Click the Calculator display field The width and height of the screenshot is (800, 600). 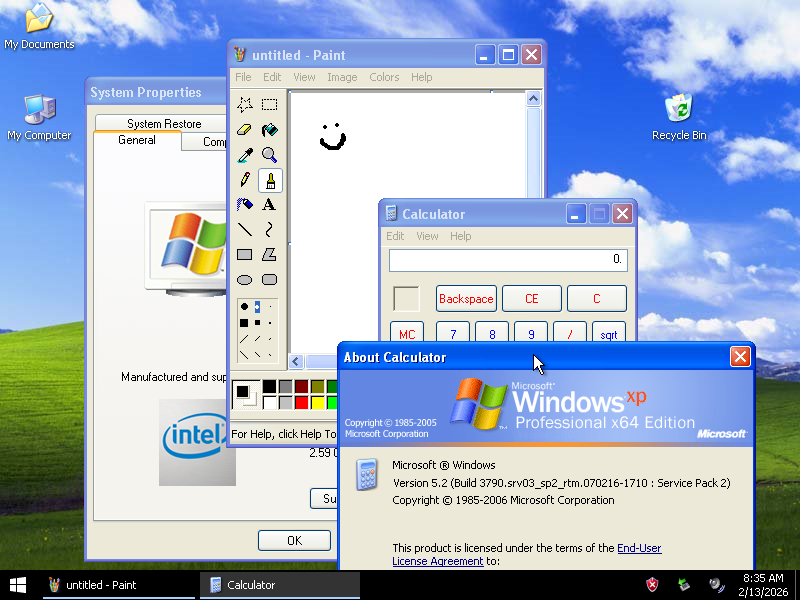pyautogui.click(x=508, y=260)
